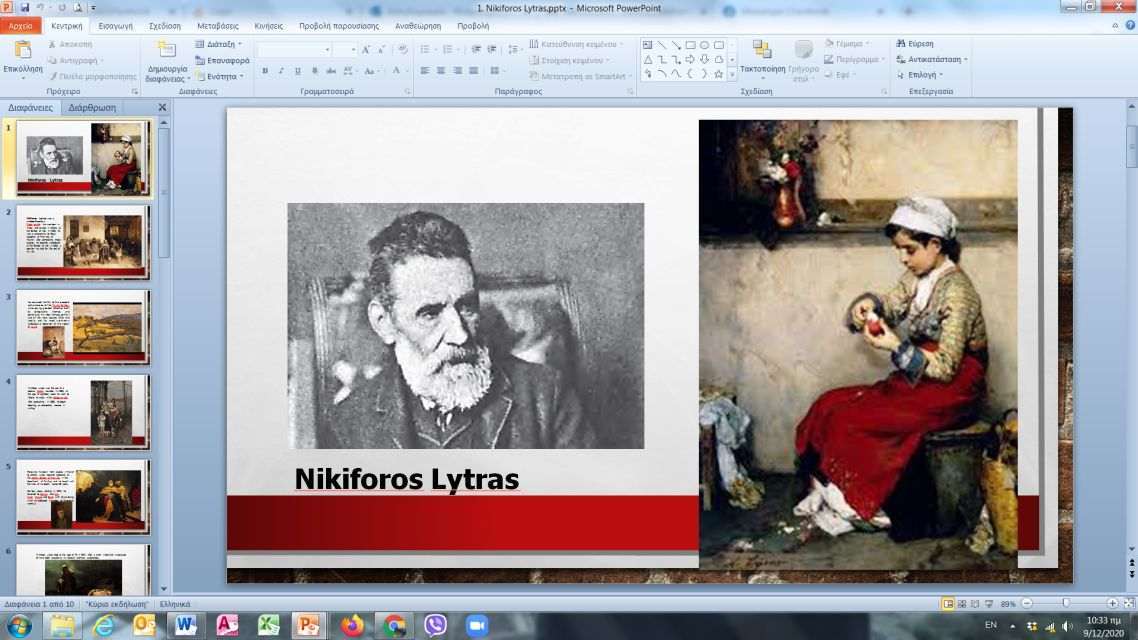1138x640 pixels.
Task: Click the Increase font size icon
Action: (x=366, y=49)
